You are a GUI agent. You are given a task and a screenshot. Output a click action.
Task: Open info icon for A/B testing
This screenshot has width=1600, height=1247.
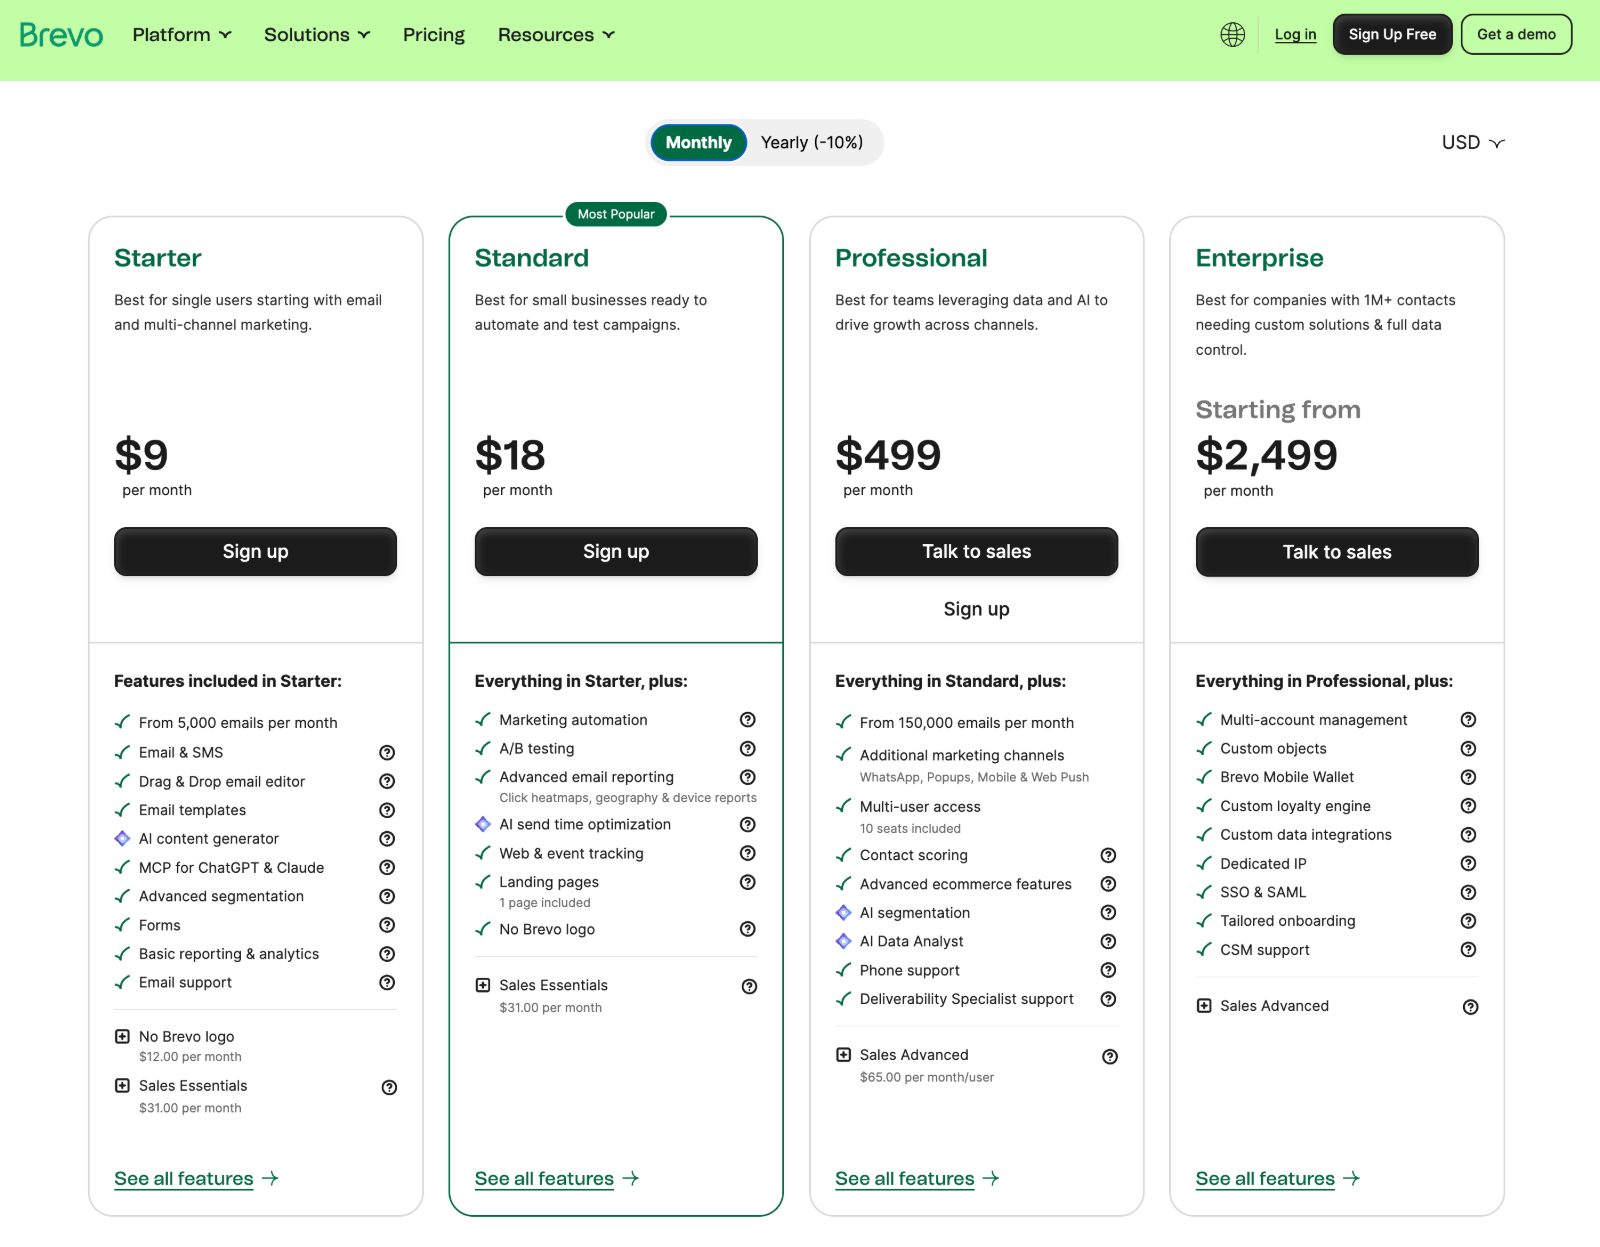(x=747, y=749)
